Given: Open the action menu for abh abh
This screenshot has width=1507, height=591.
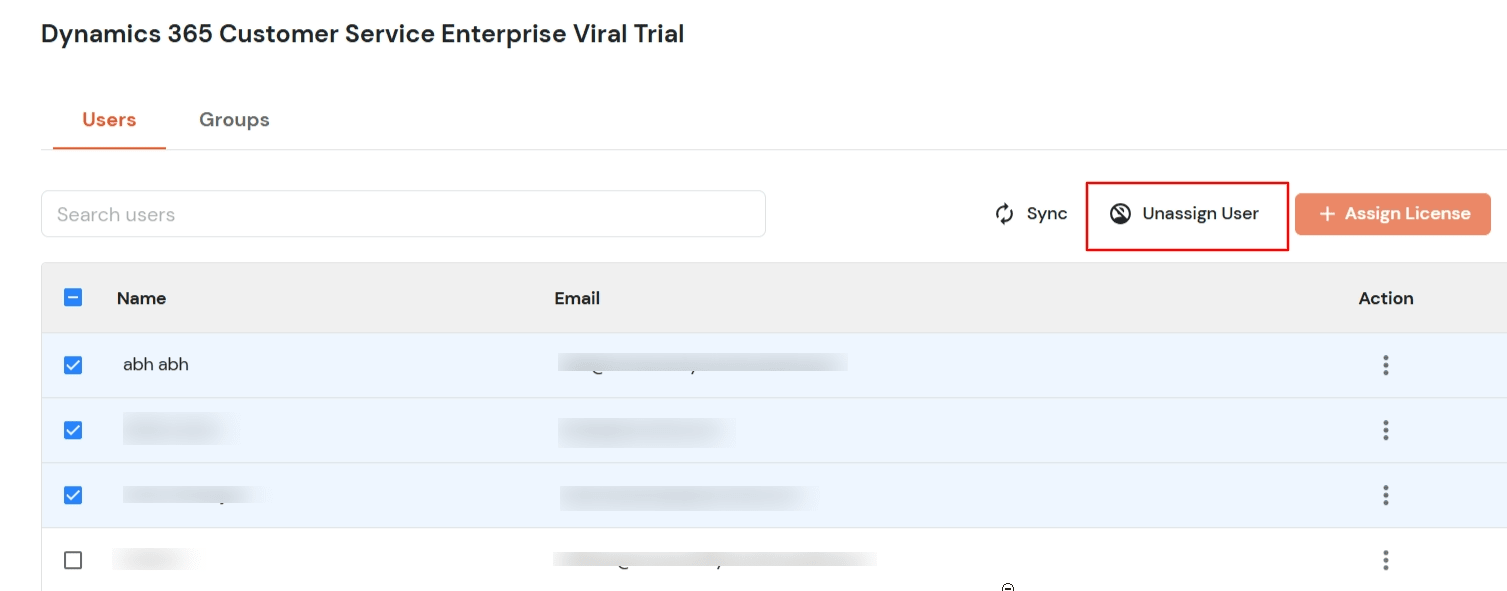Looking at the screenshot, I should tap(1386, 365).
